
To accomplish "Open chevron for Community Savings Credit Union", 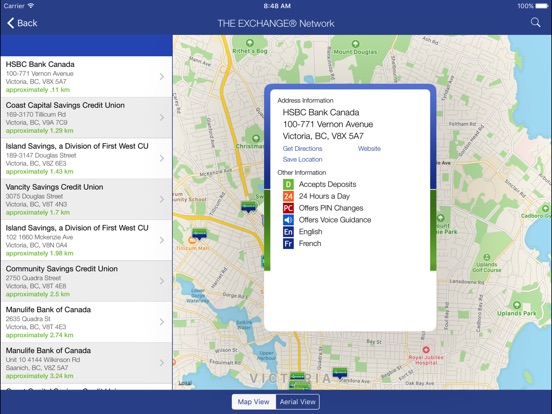I will tap(162, 281).
